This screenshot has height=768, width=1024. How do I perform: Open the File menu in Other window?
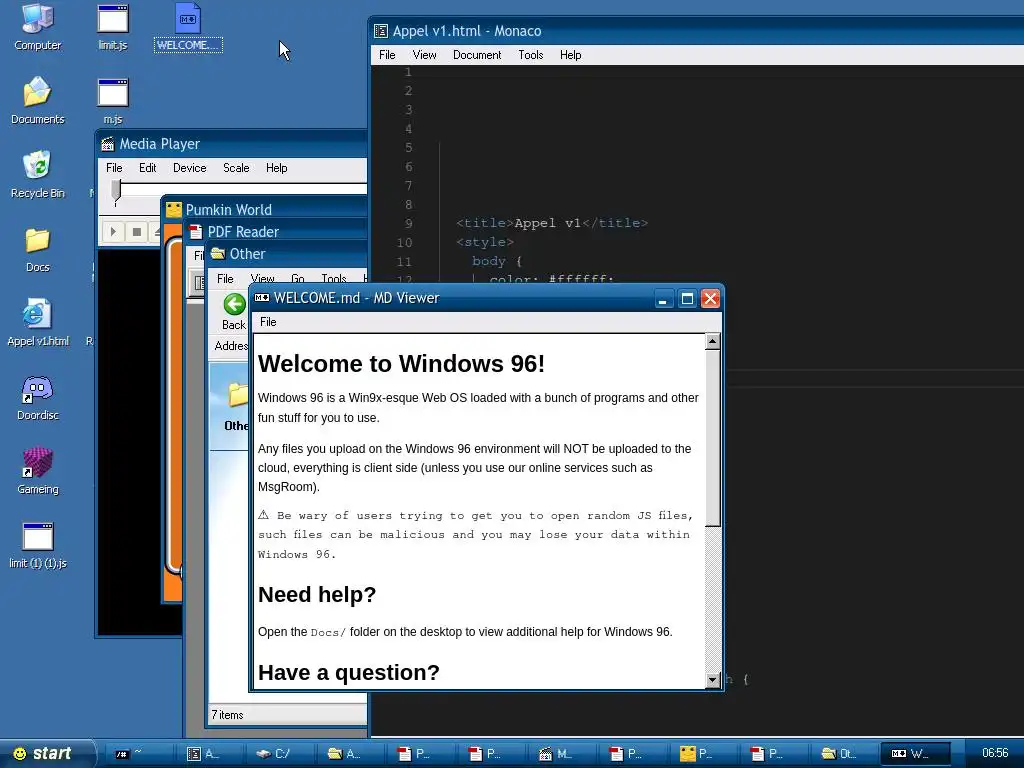[225, 279]
